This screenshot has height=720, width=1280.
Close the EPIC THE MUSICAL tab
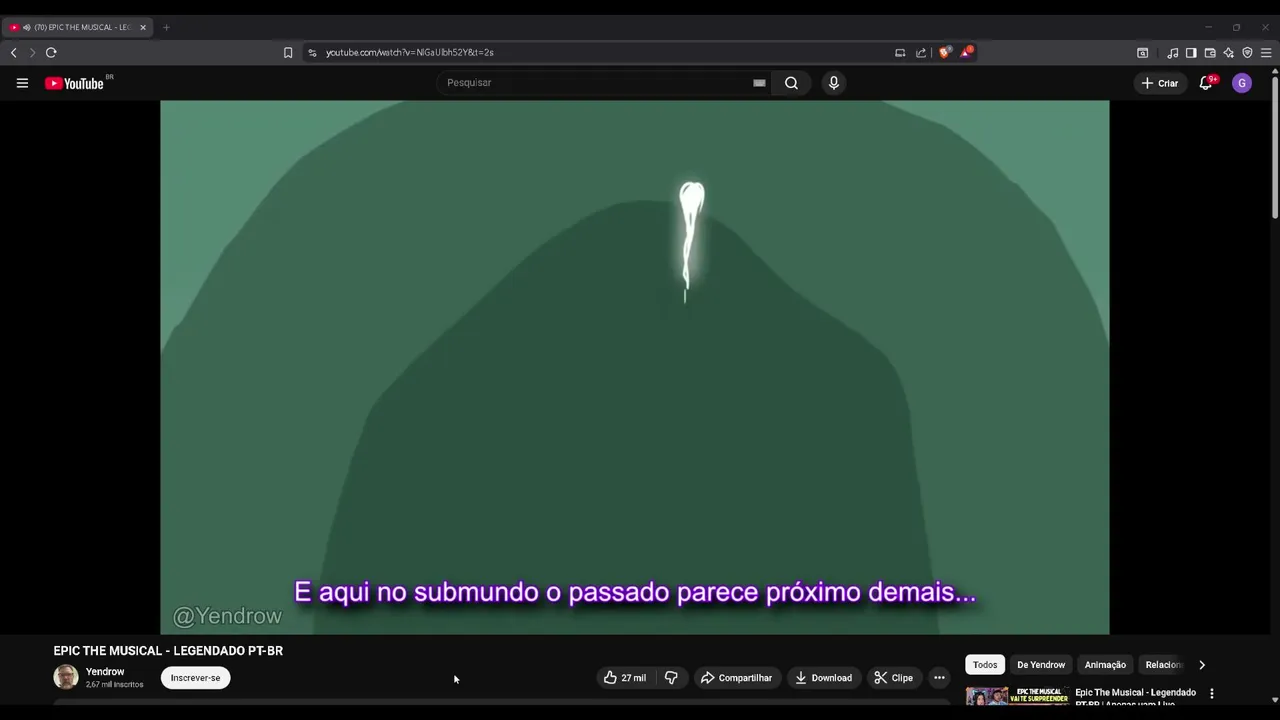(143, 27)
